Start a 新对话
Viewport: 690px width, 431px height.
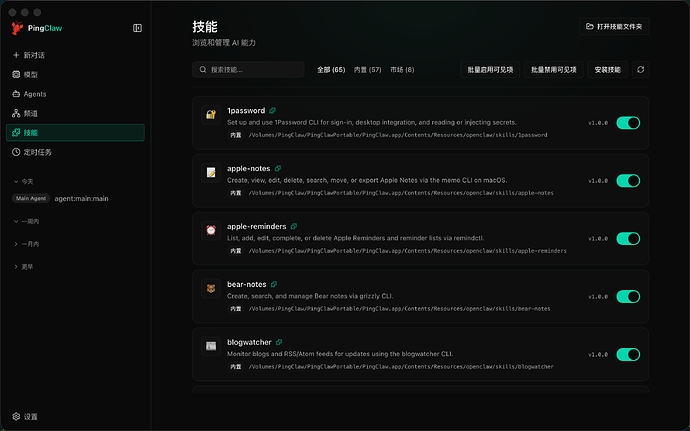(x=75, y=55)
